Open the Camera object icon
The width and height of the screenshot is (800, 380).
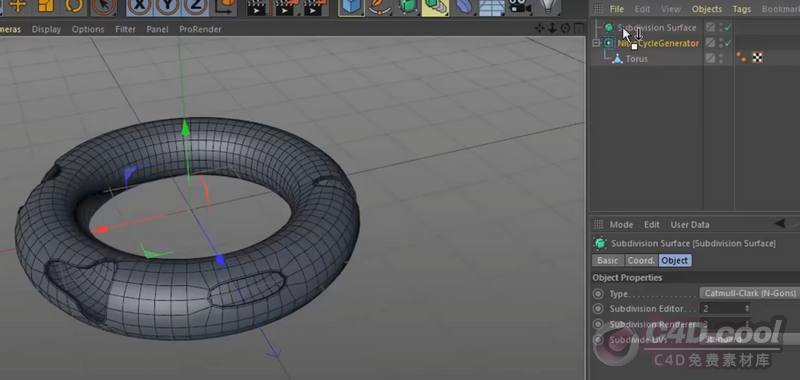pos(520,7)
